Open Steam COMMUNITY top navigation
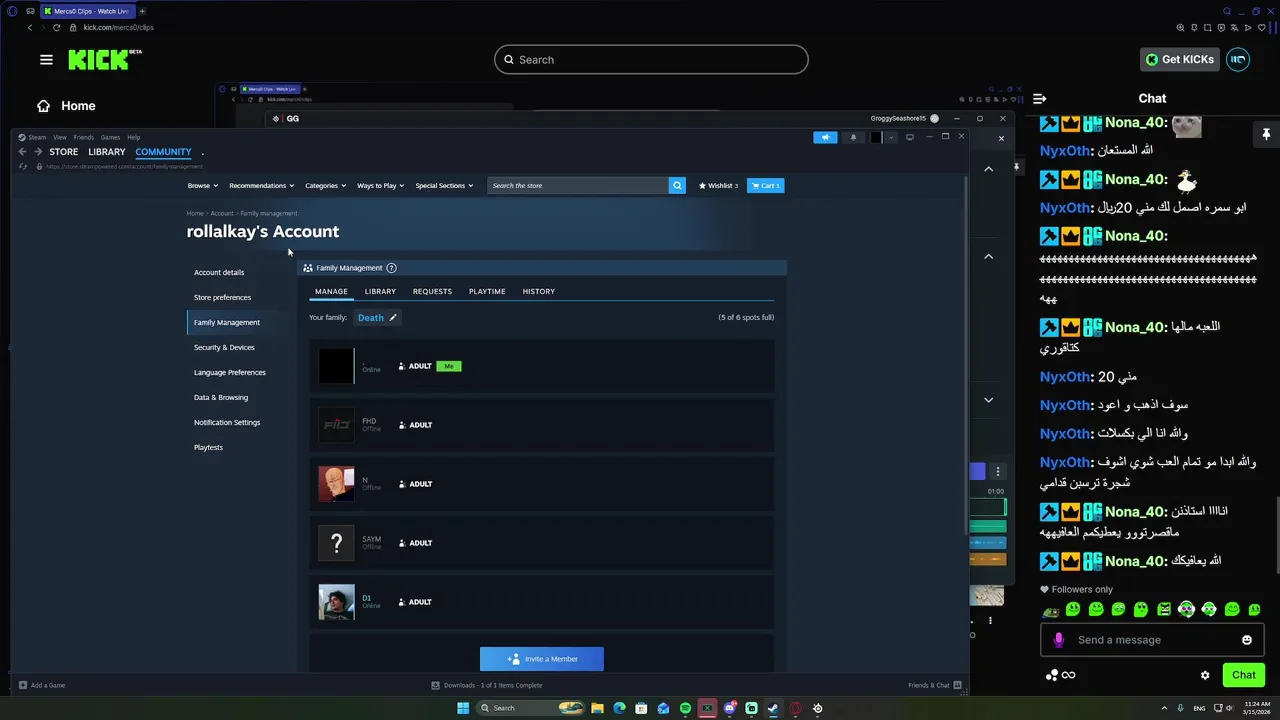 pyautogui.click(x=163, y=152)
